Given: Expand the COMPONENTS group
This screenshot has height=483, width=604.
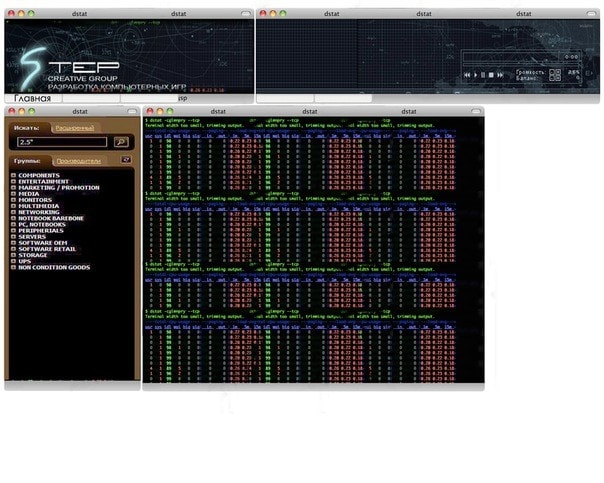Looking at the screenshot, I should (x=13, y=175).
